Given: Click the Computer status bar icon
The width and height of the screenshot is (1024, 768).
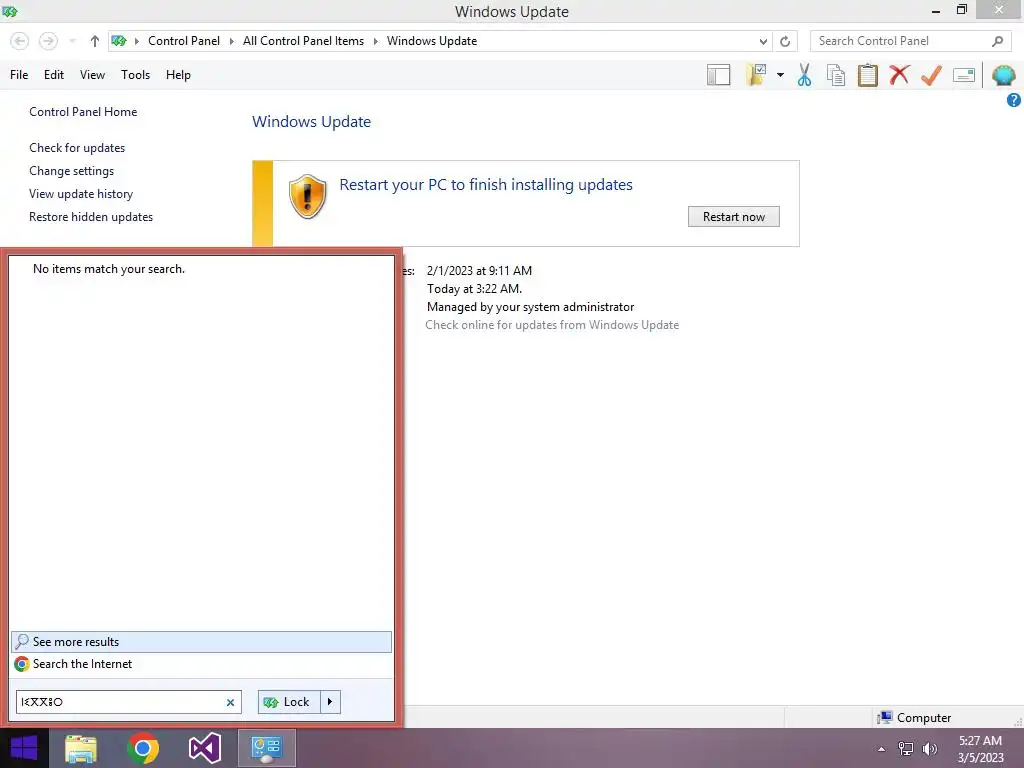Looking at the screenshot, I should pos(885,718).
